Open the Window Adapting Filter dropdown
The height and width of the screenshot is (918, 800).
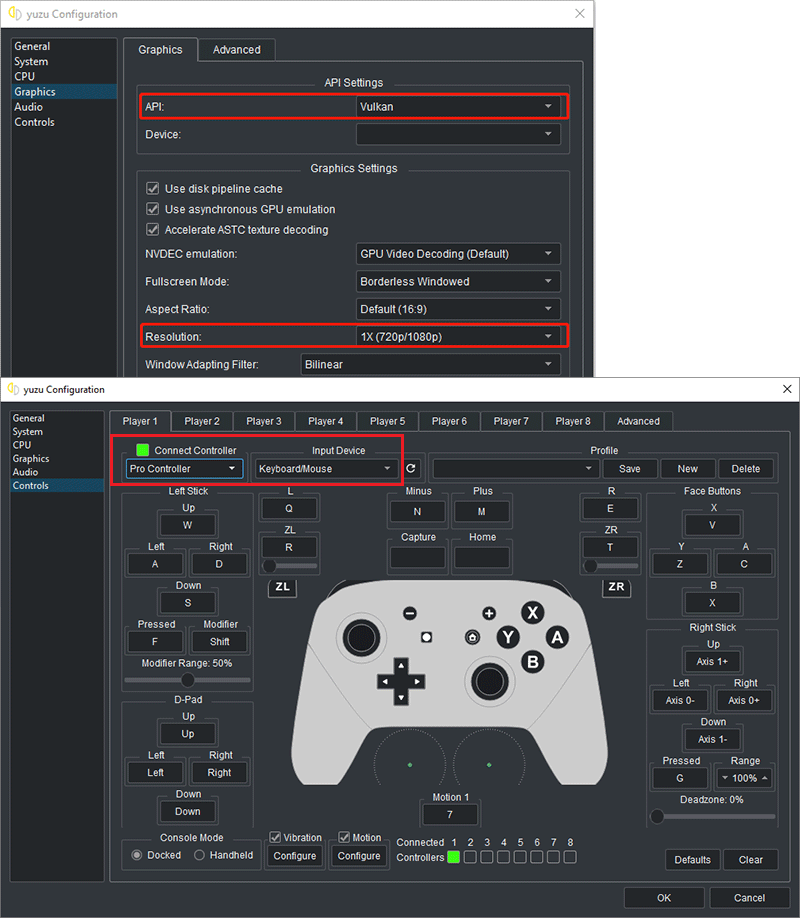pos(430,364)
